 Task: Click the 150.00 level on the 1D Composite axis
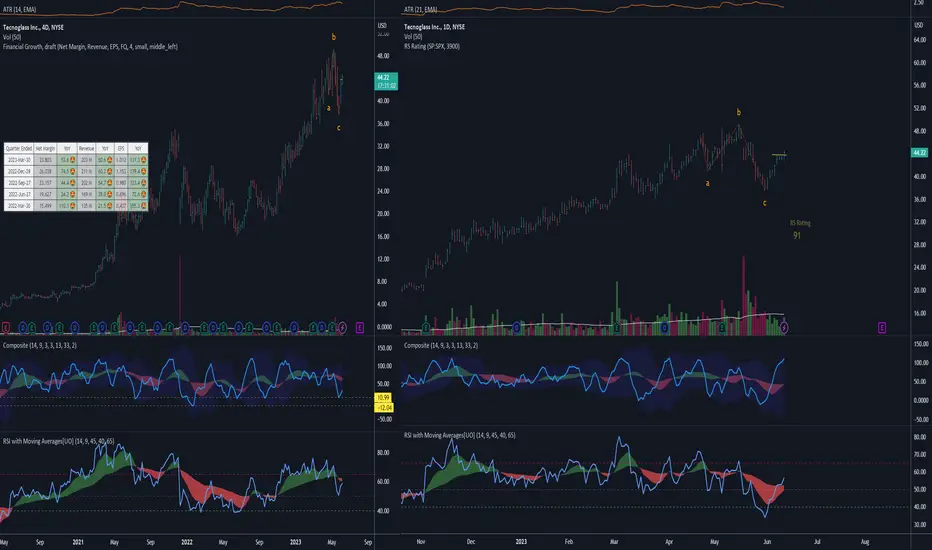[x=921, y=344]
